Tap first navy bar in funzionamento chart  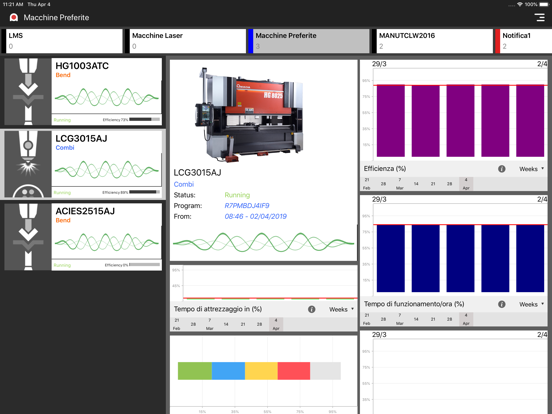[x=391, y=258]
